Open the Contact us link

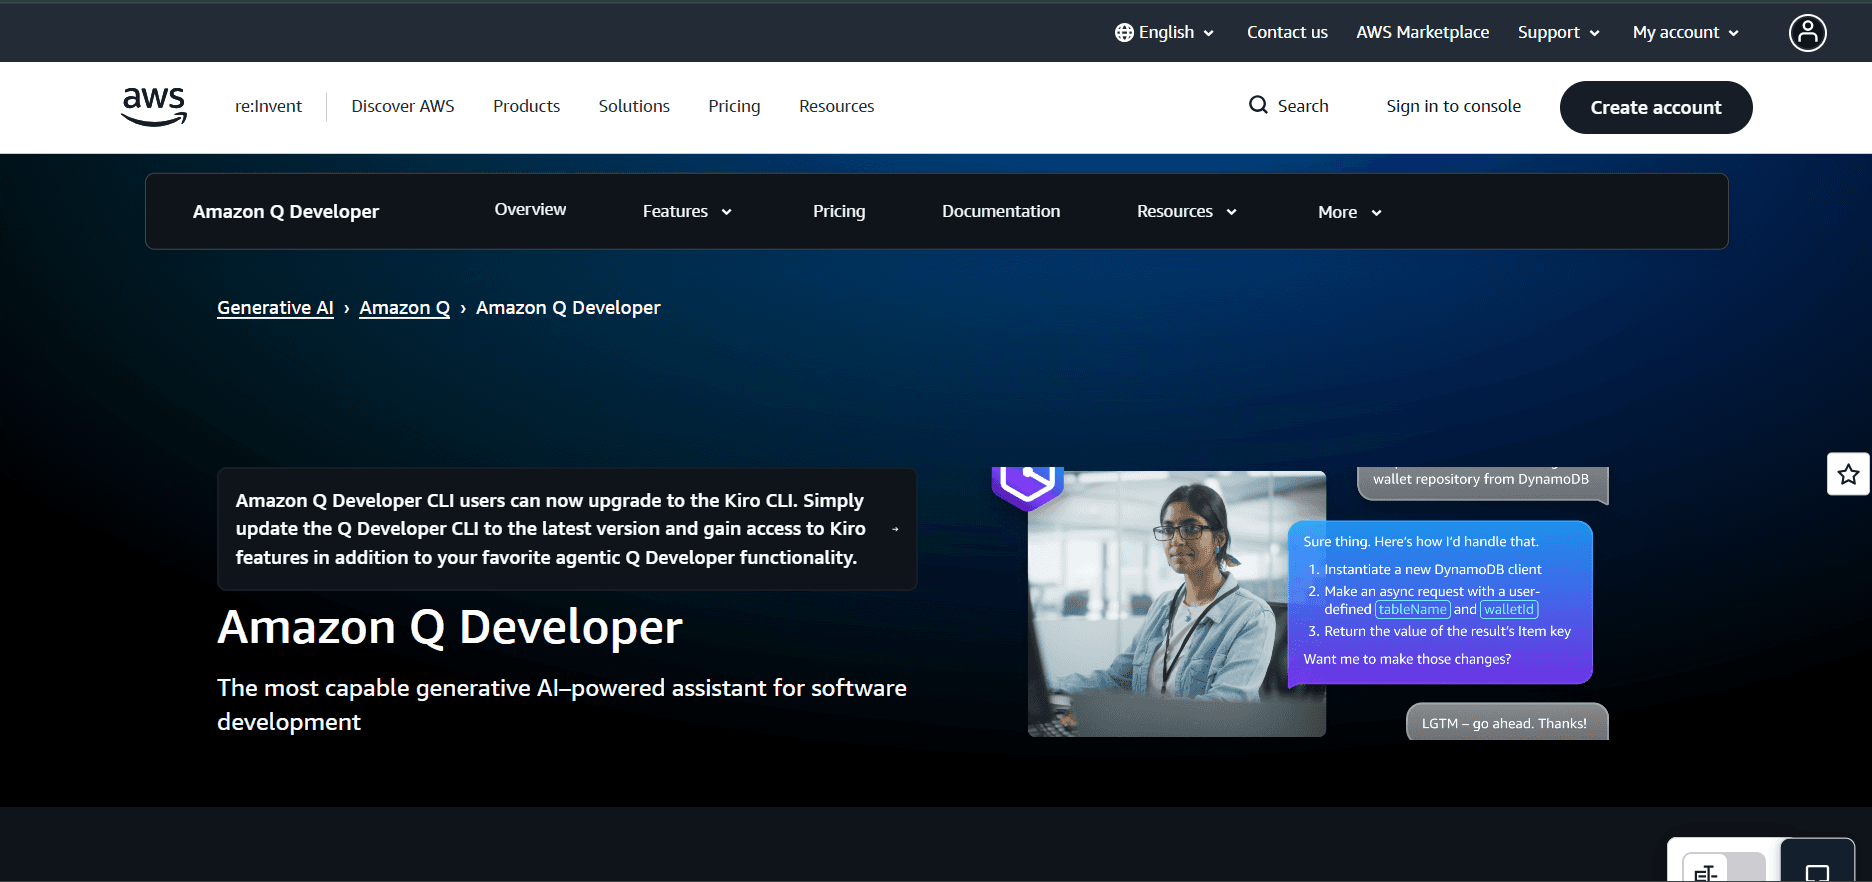tap(1287, 32)
